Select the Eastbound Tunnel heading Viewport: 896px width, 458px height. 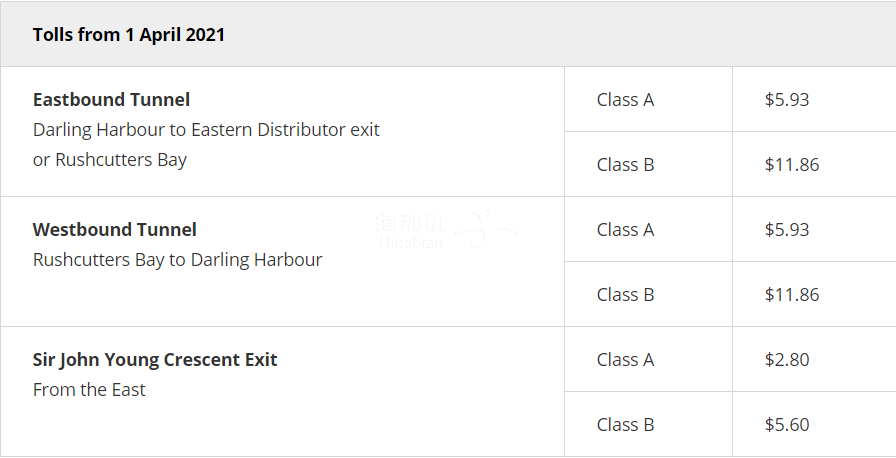click(111, 100)
